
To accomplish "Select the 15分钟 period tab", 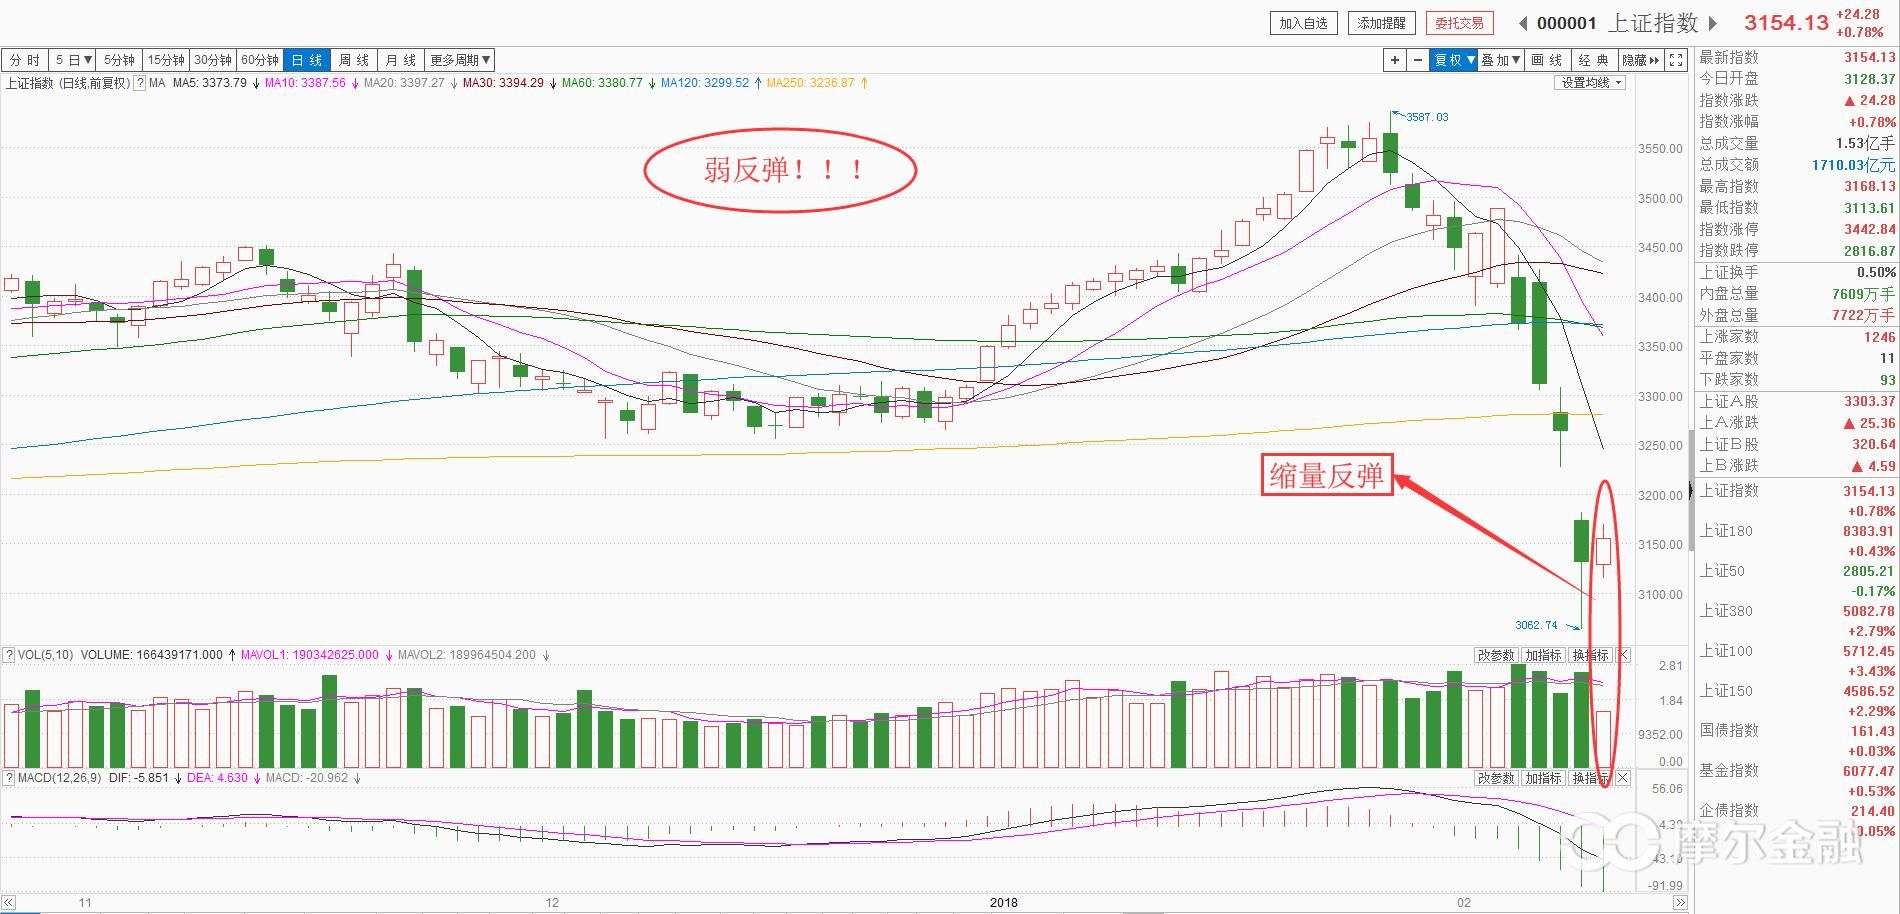I will [x=167, y=60].
